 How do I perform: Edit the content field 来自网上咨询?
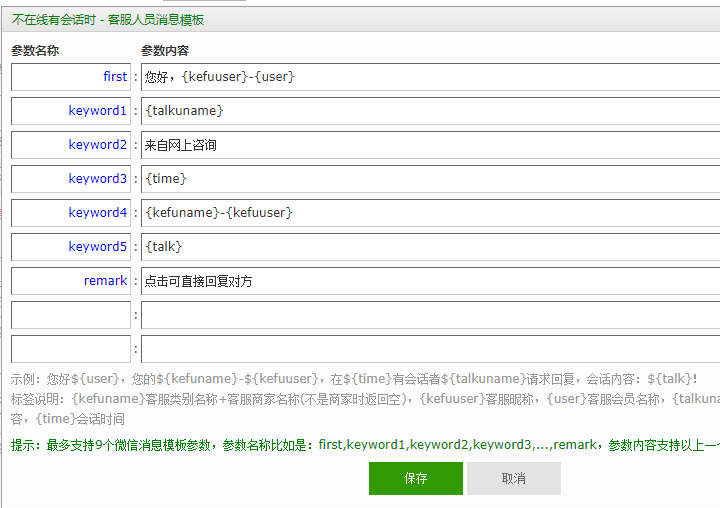point(430,145)
